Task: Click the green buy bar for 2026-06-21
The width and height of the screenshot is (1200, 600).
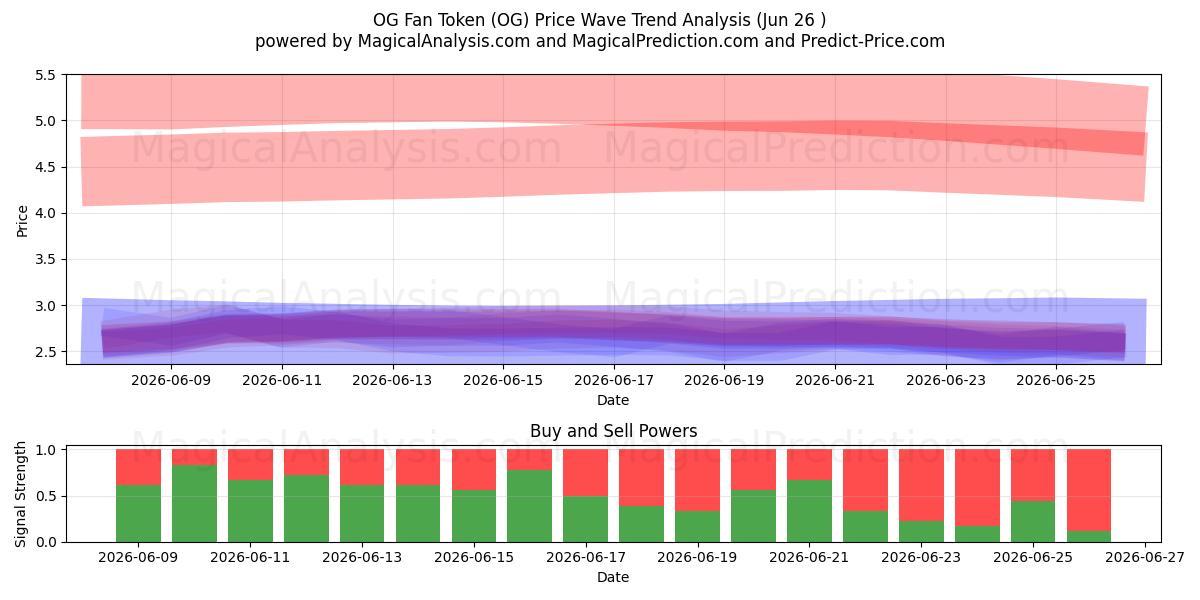Action: tap(809, 511)
